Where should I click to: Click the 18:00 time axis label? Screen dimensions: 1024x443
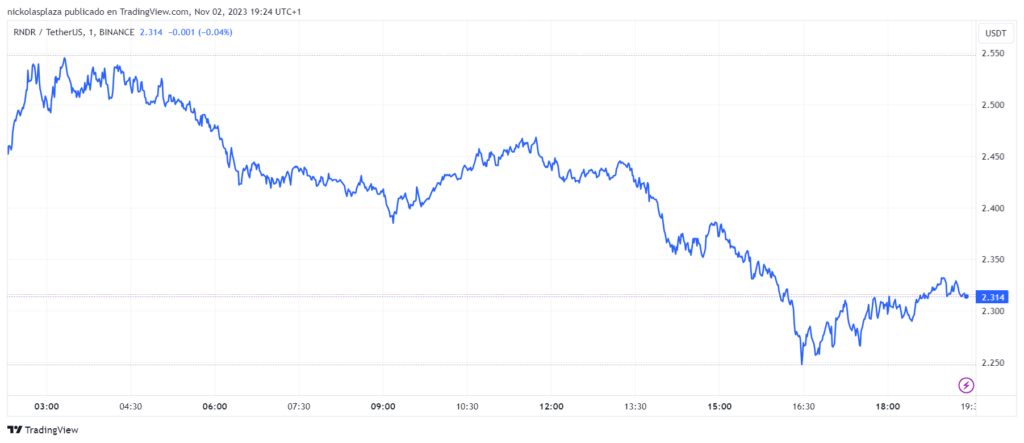click(888, 406)
